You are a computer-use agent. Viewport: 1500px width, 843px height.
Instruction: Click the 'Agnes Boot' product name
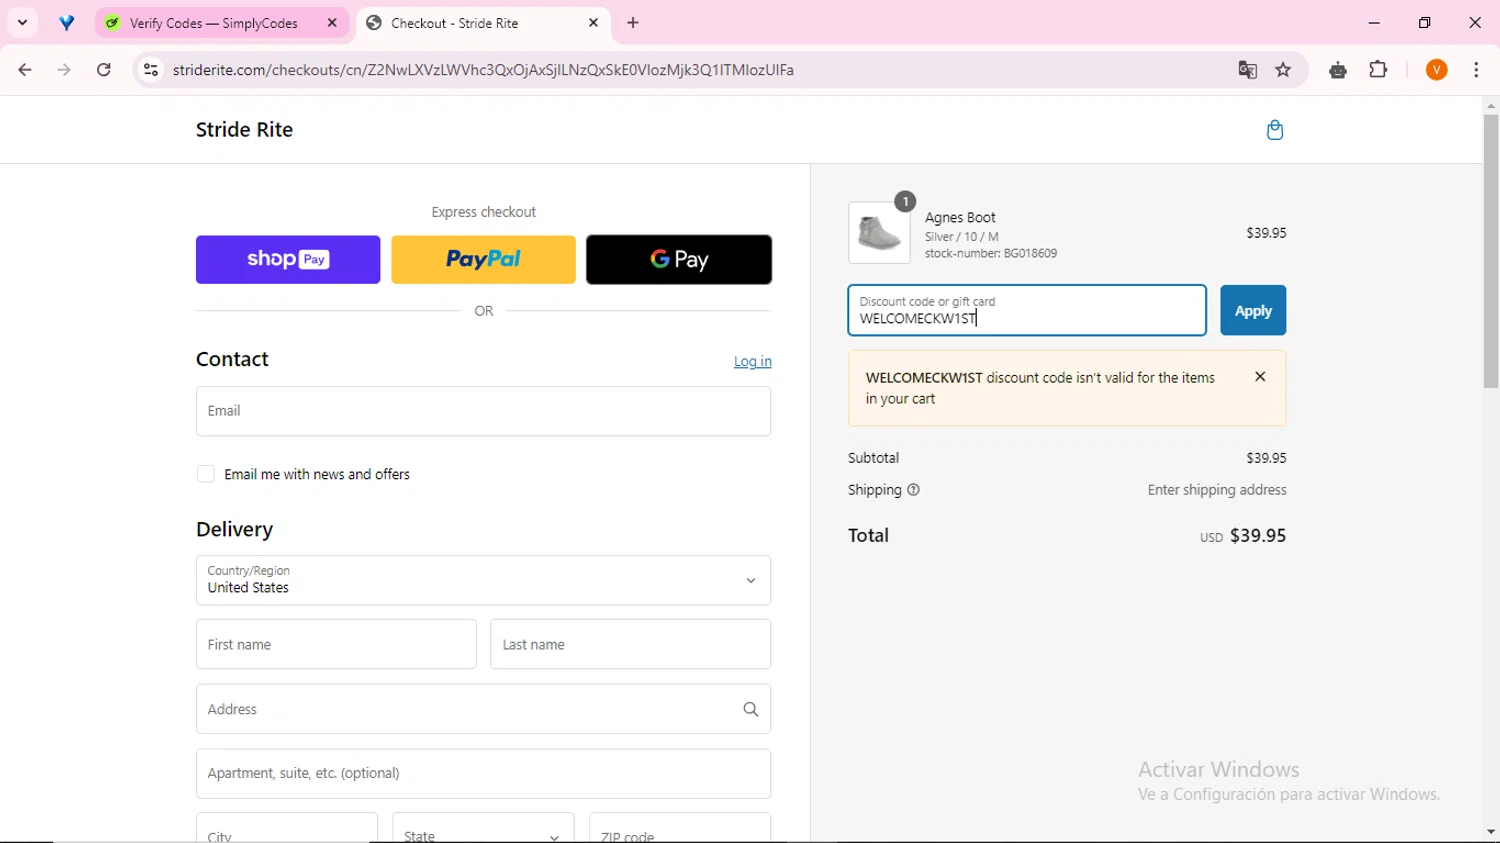coord(960,217)
